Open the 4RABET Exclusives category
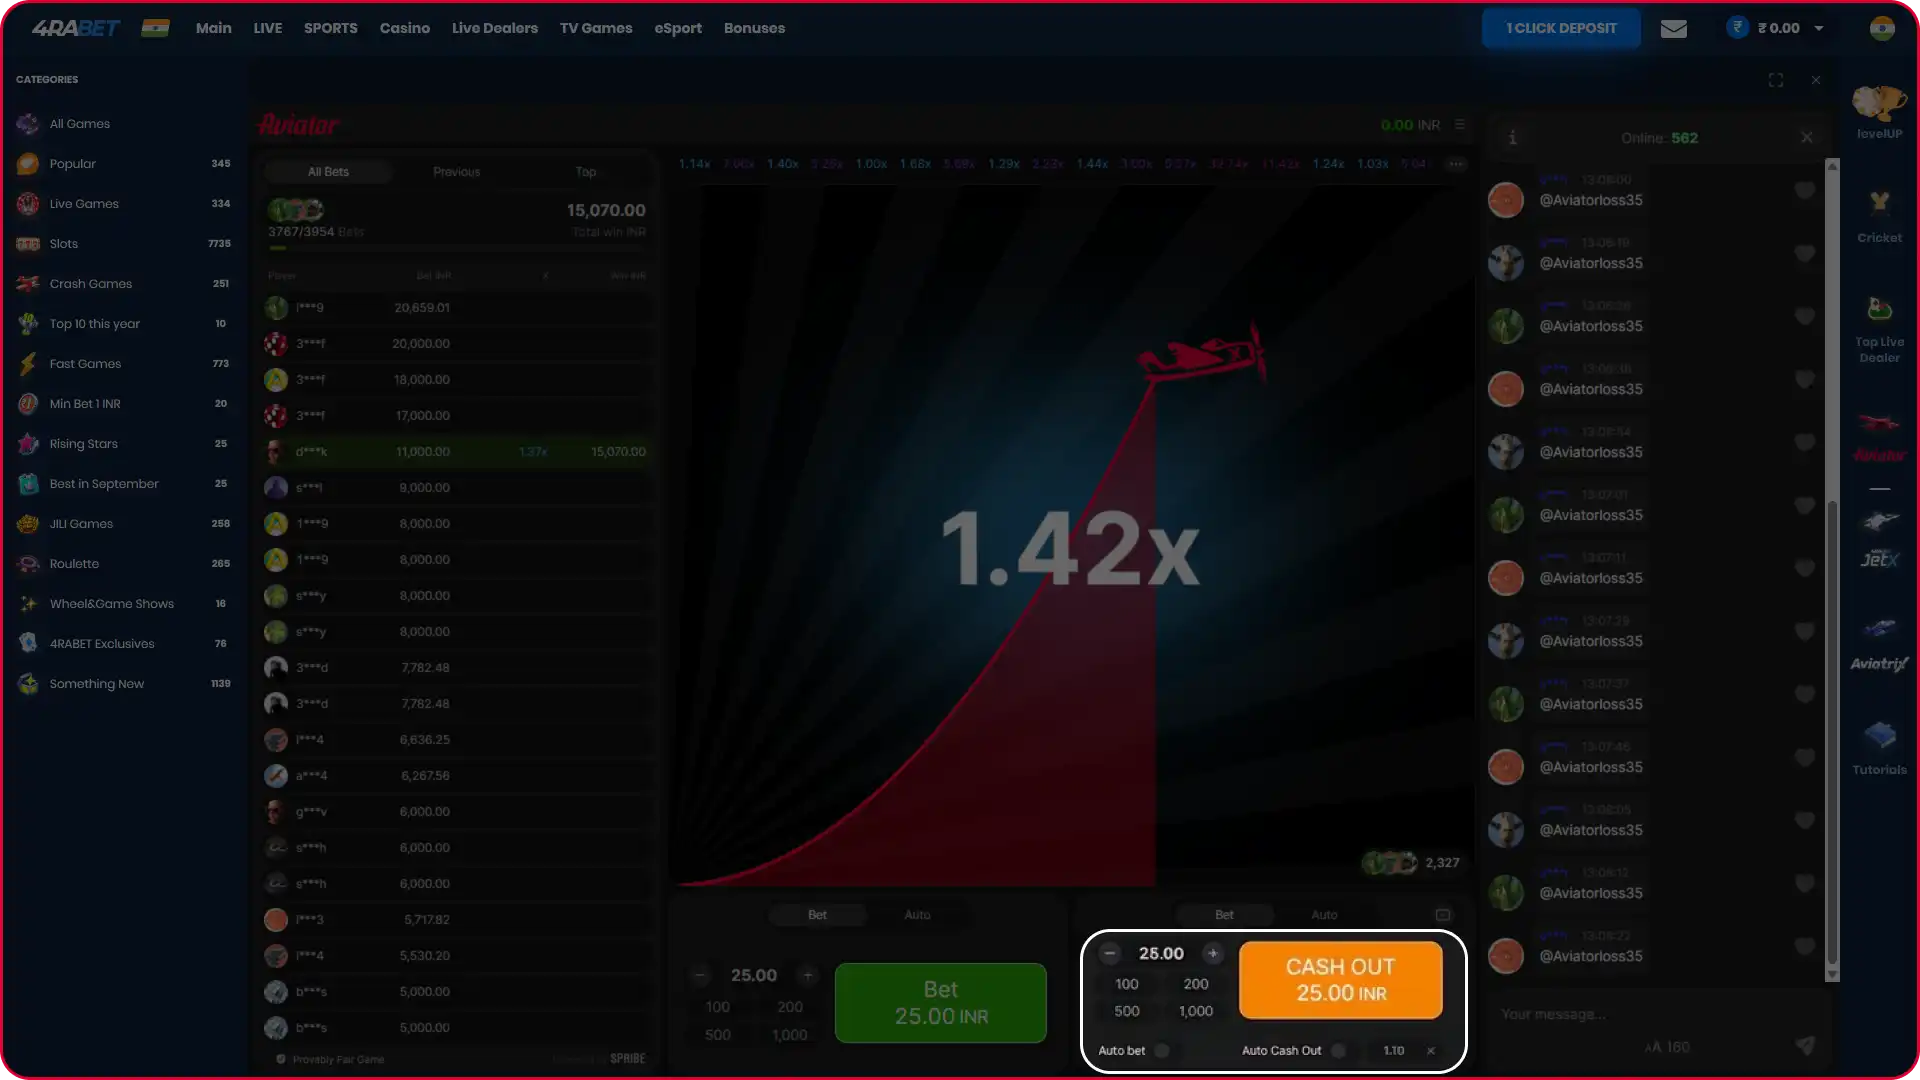The width and height of the screenshot is (1920, 1080). [123, 644]
